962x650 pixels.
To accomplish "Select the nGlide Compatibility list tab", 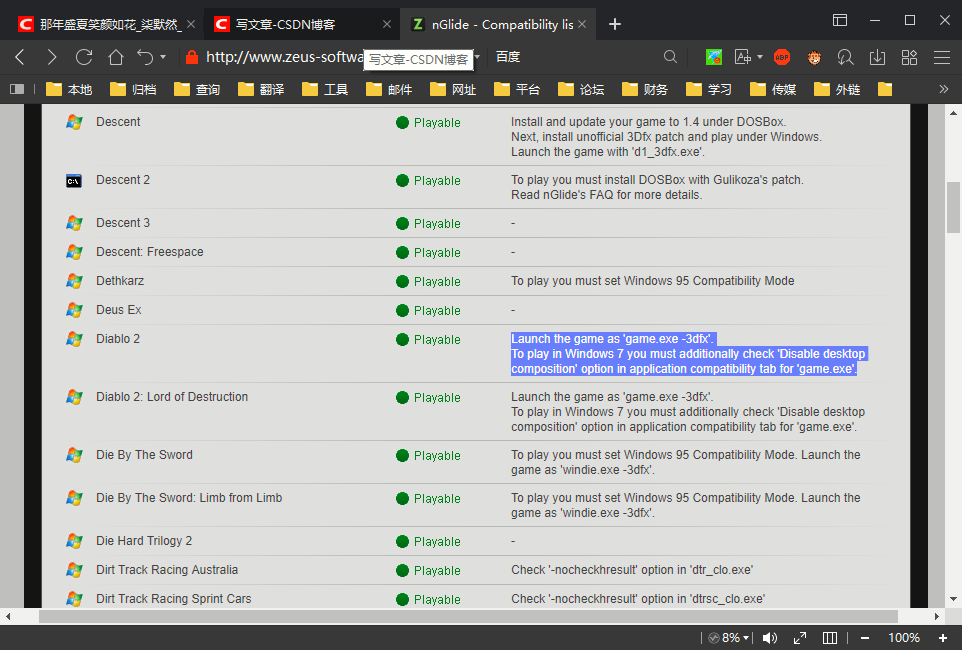I will [x=497, y=25].
